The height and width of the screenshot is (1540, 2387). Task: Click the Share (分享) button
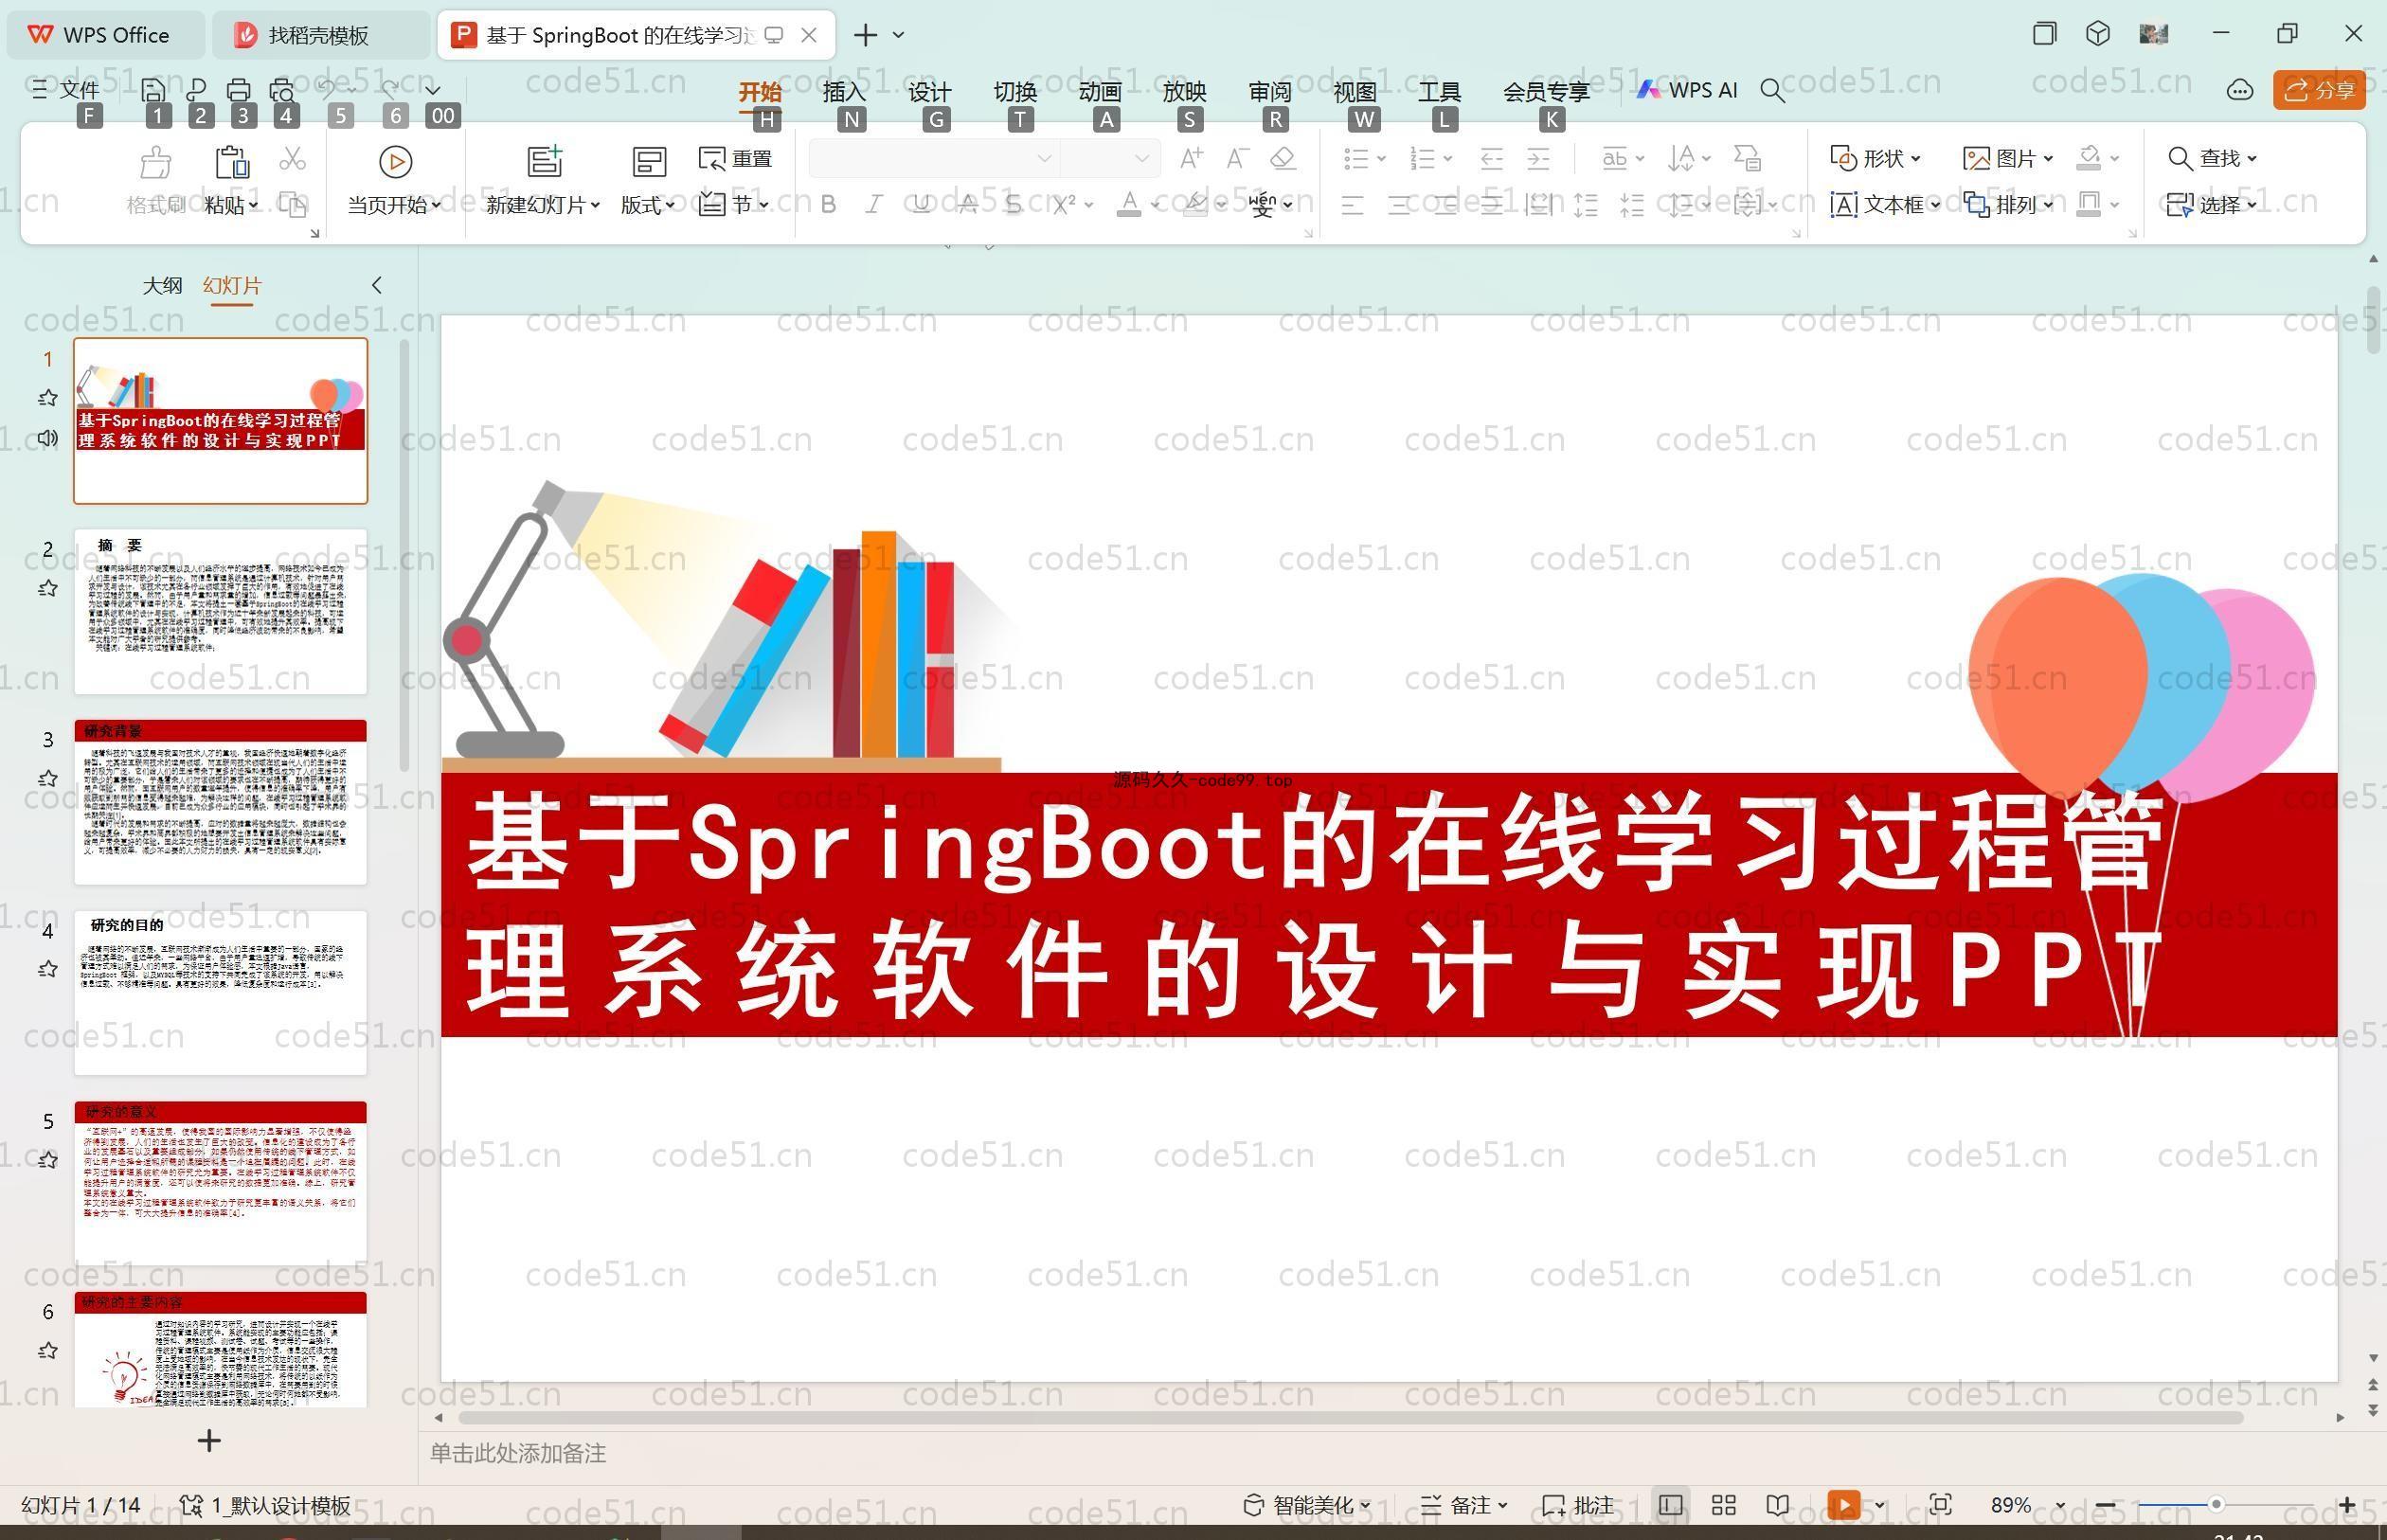(x=2319, y=90)
